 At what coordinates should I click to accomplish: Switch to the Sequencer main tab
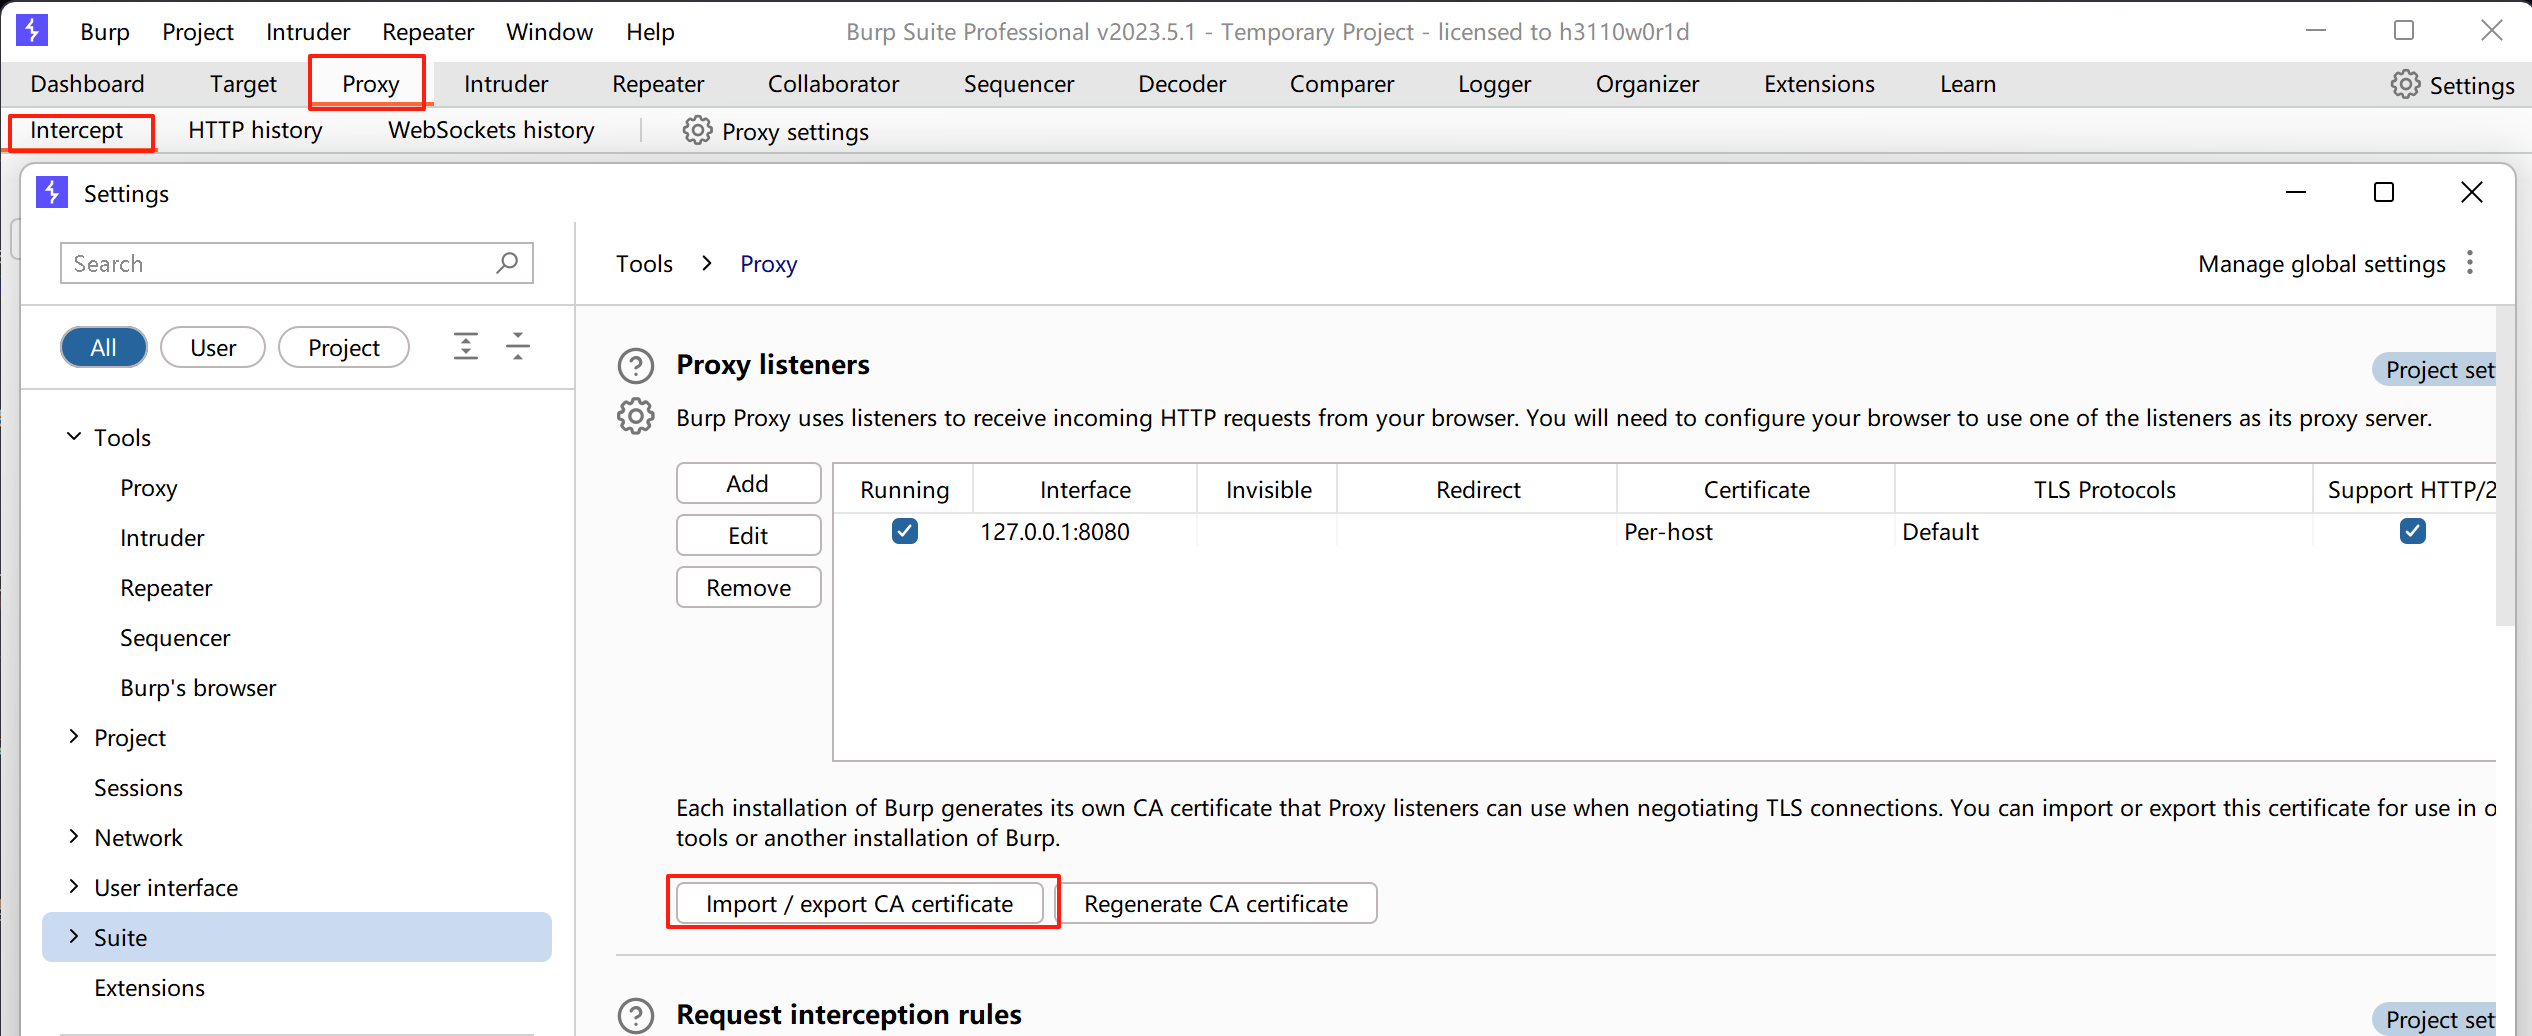pos(1019,84)
